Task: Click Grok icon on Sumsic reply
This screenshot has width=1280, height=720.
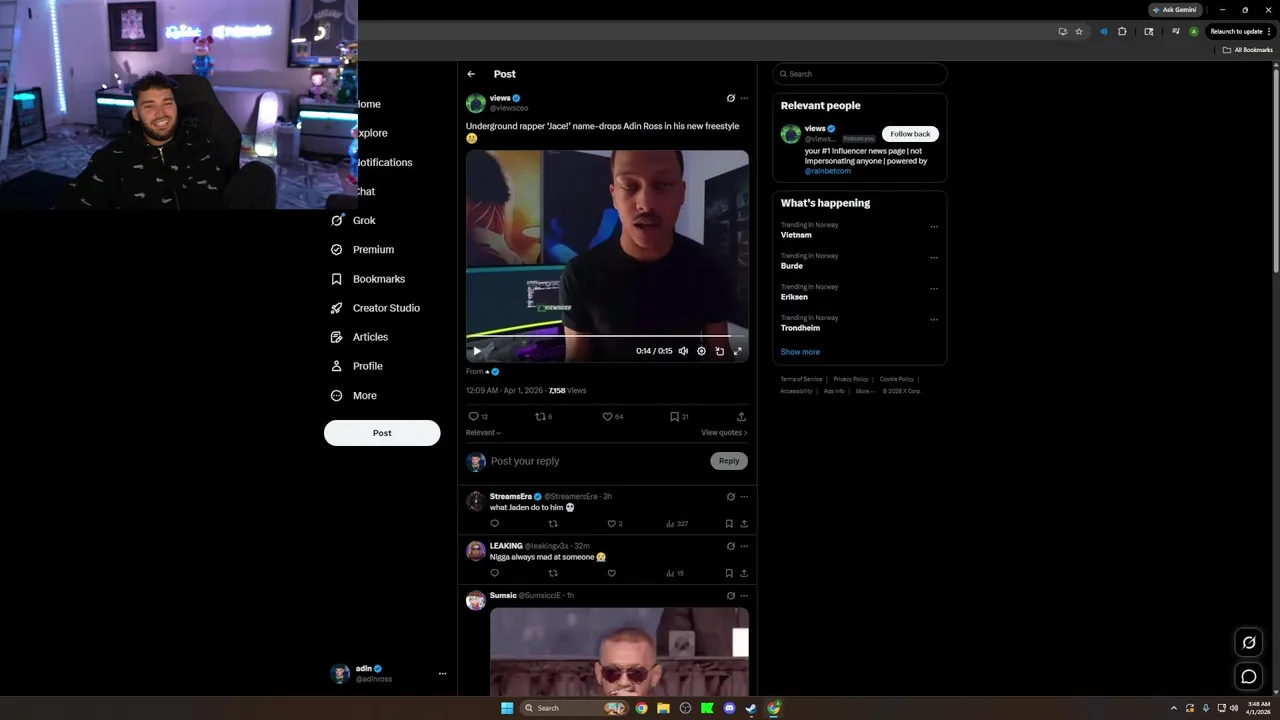Action: (x=731, y=595)
